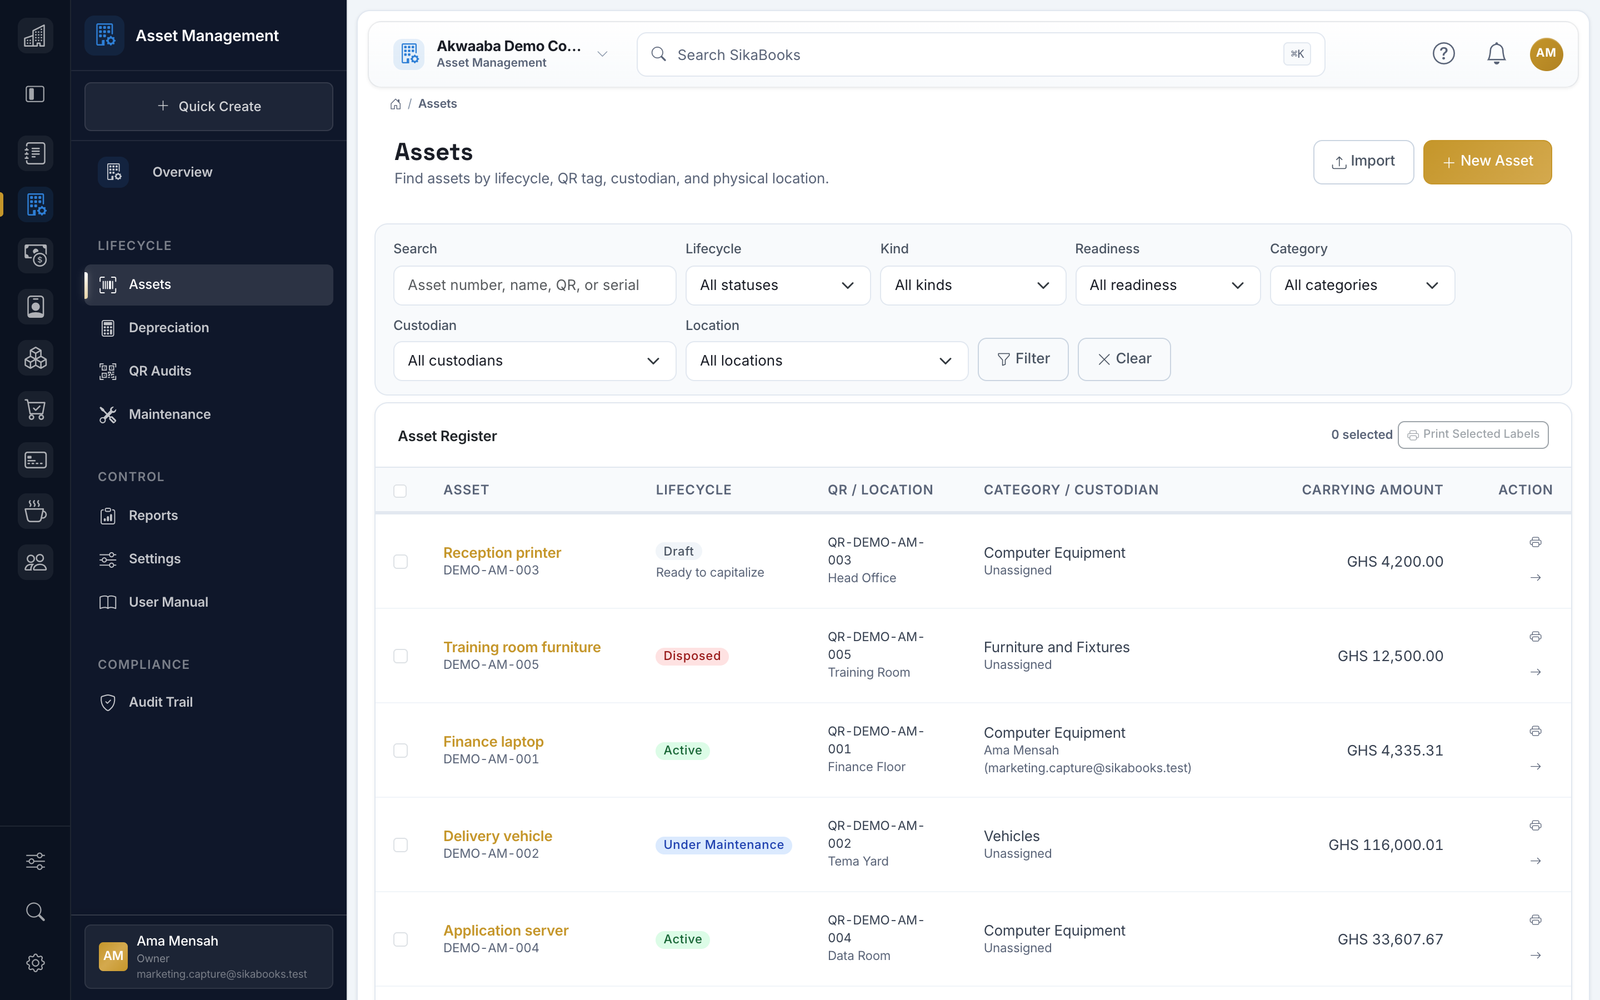1600x1000 pixels.
Task: Open the shopping cart module in rail
Action: [x=35, y=409]
